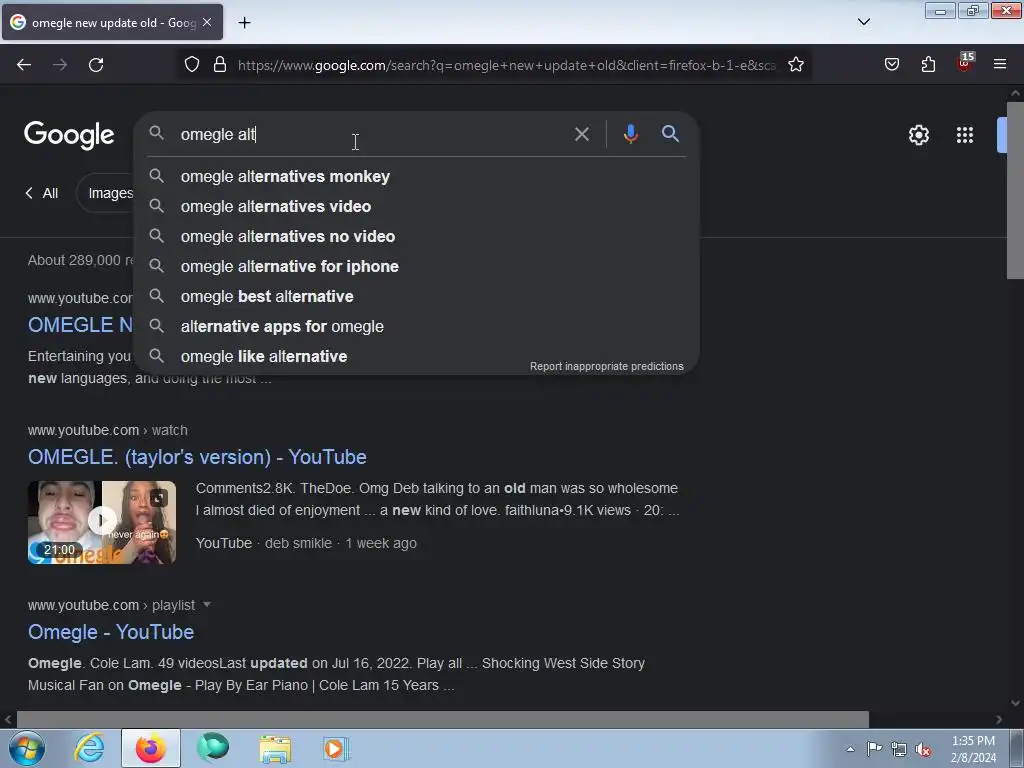
Task: Click the vertical page scrollbar thumb
Action: tap(1015, 191)
